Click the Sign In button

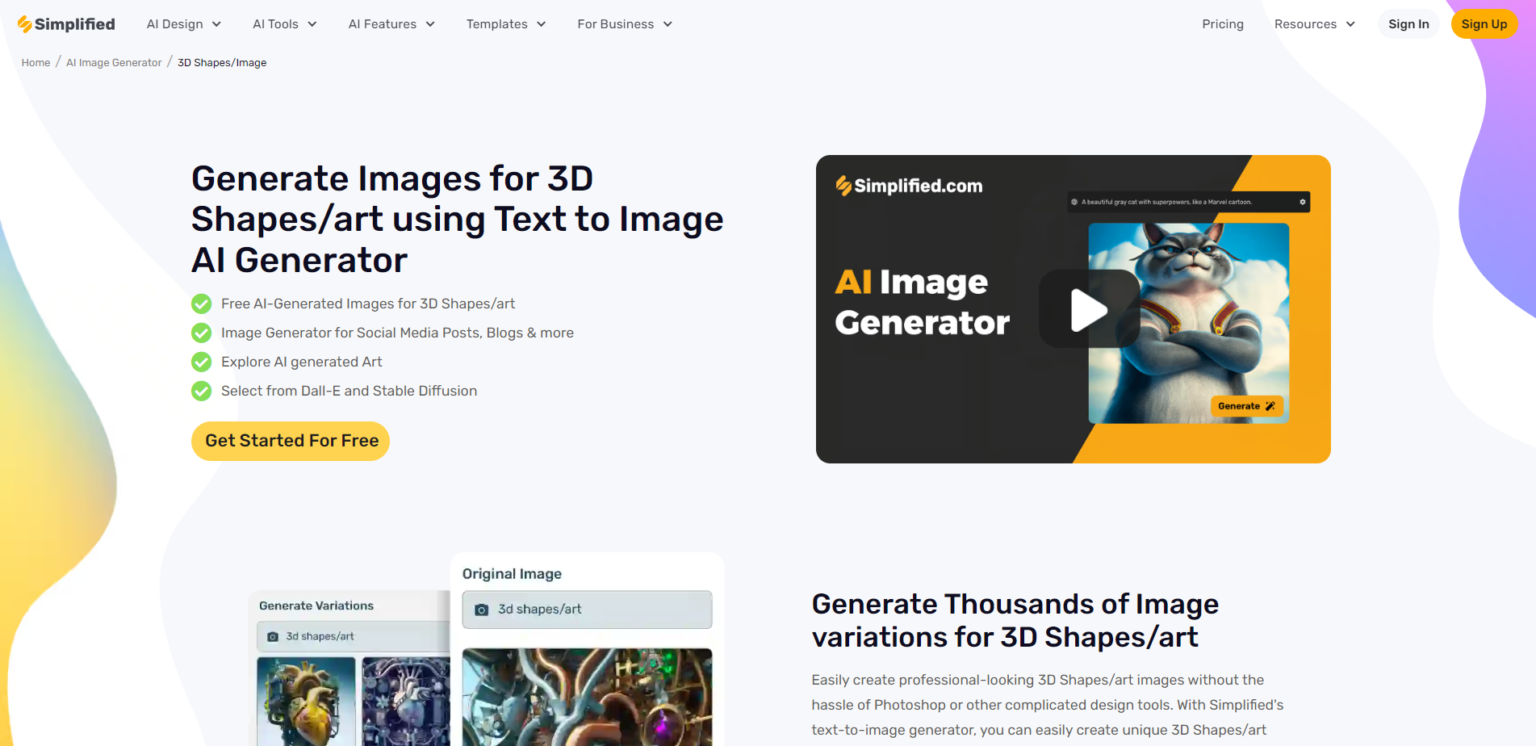pos(1408,24)
